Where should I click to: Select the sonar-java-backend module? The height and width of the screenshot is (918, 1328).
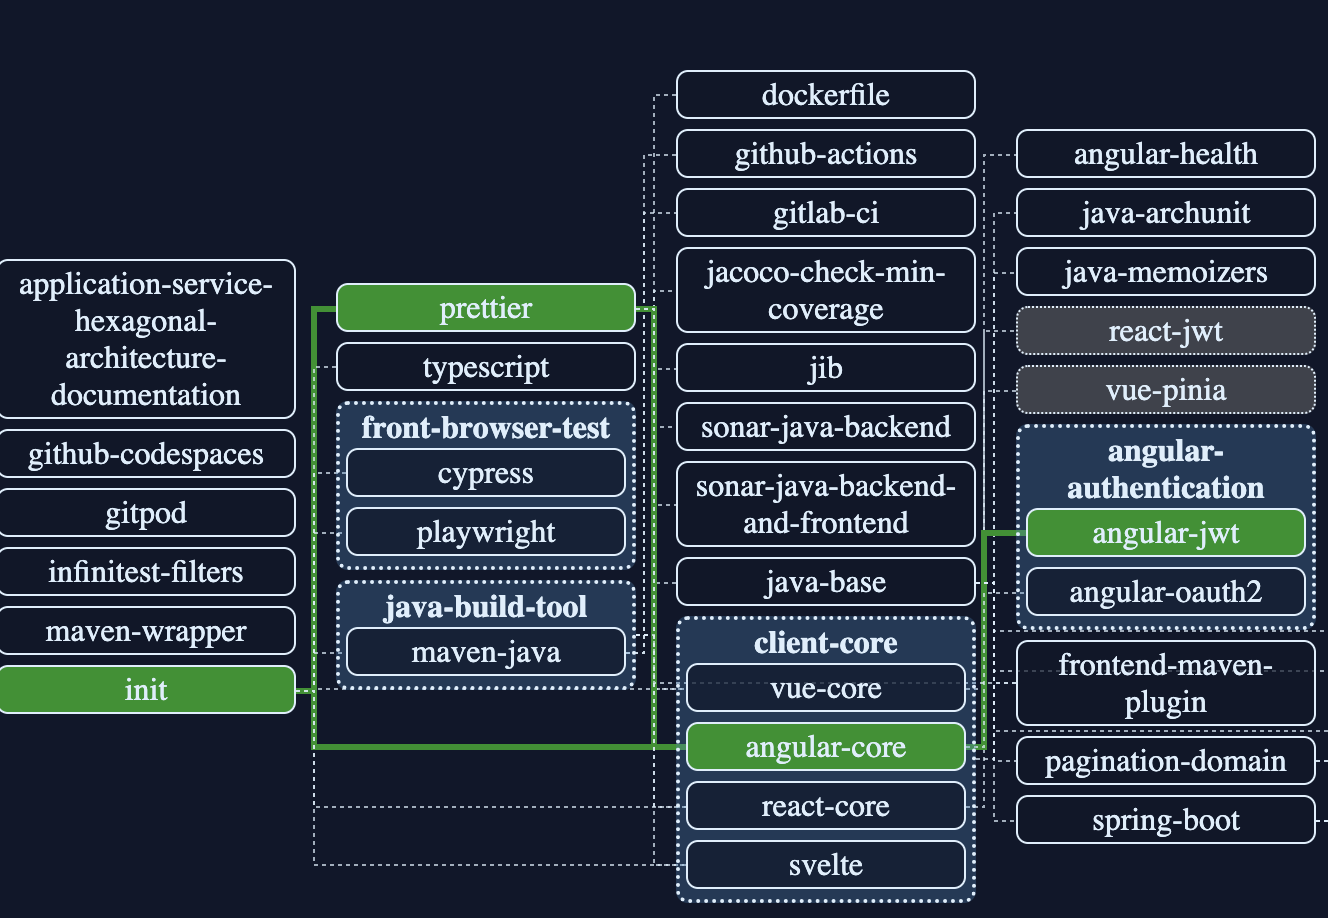point(825,427)
